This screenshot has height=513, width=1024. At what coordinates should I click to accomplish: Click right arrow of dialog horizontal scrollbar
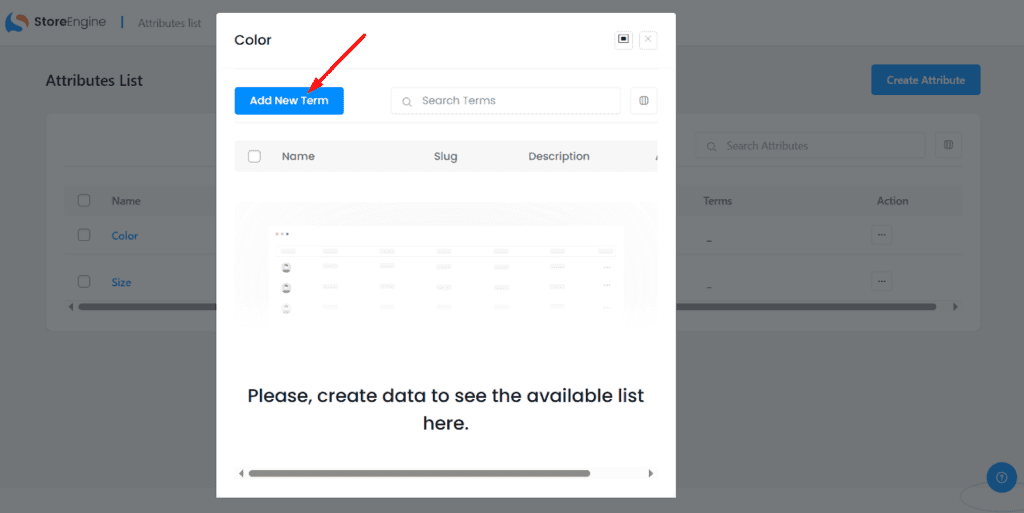(651, 473)
